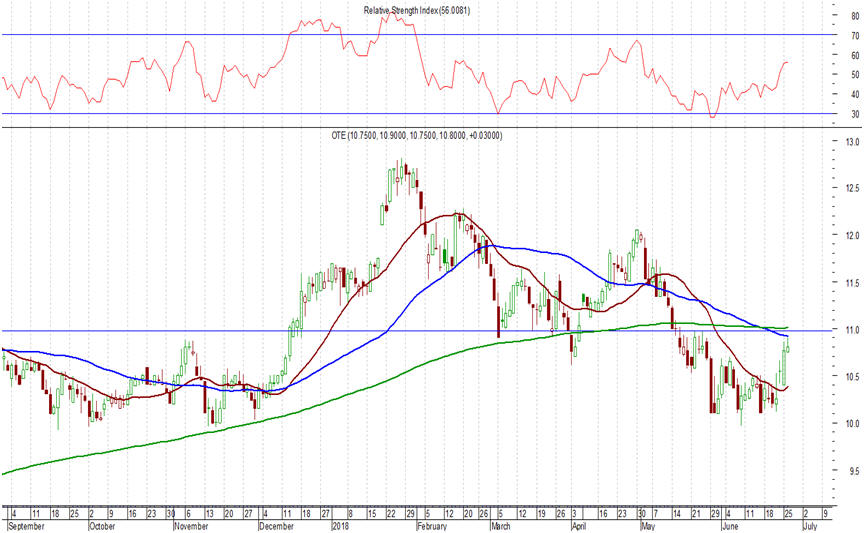Click date label 3 above April
The width and height of the screenshot is (864, 533).
(x=574, y=514)
